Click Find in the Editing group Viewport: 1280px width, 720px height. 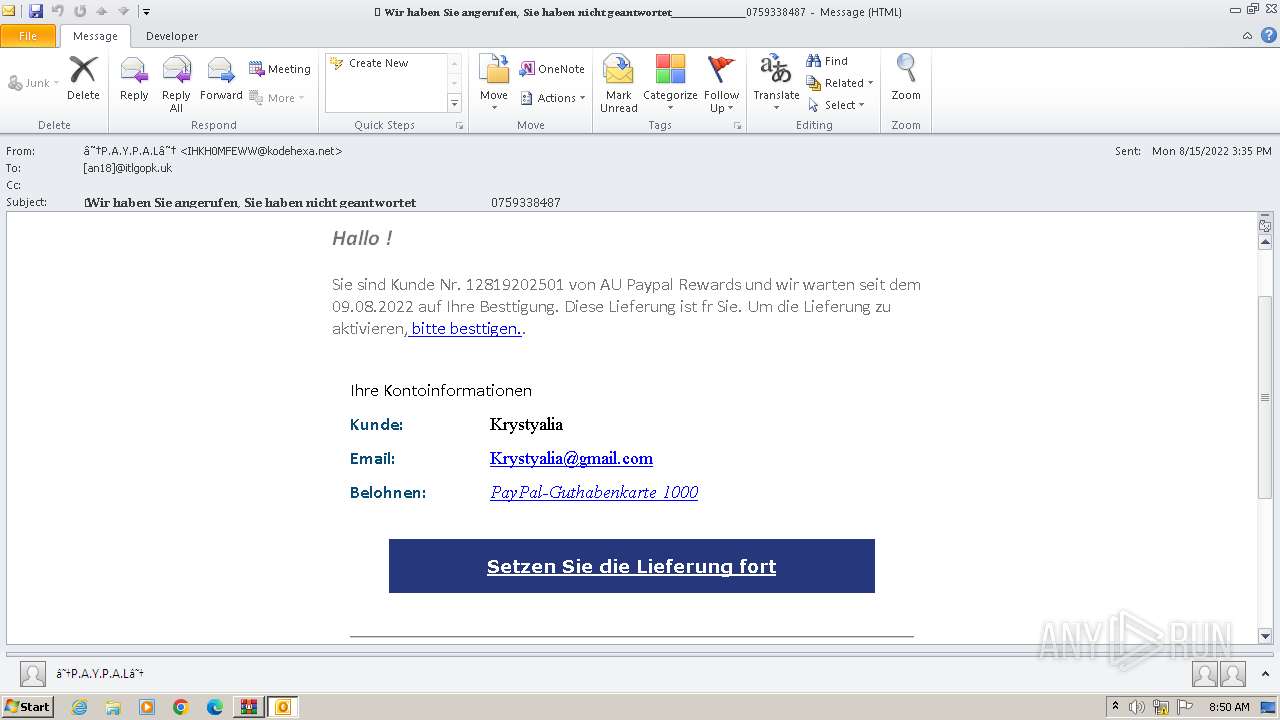point(827,61)
